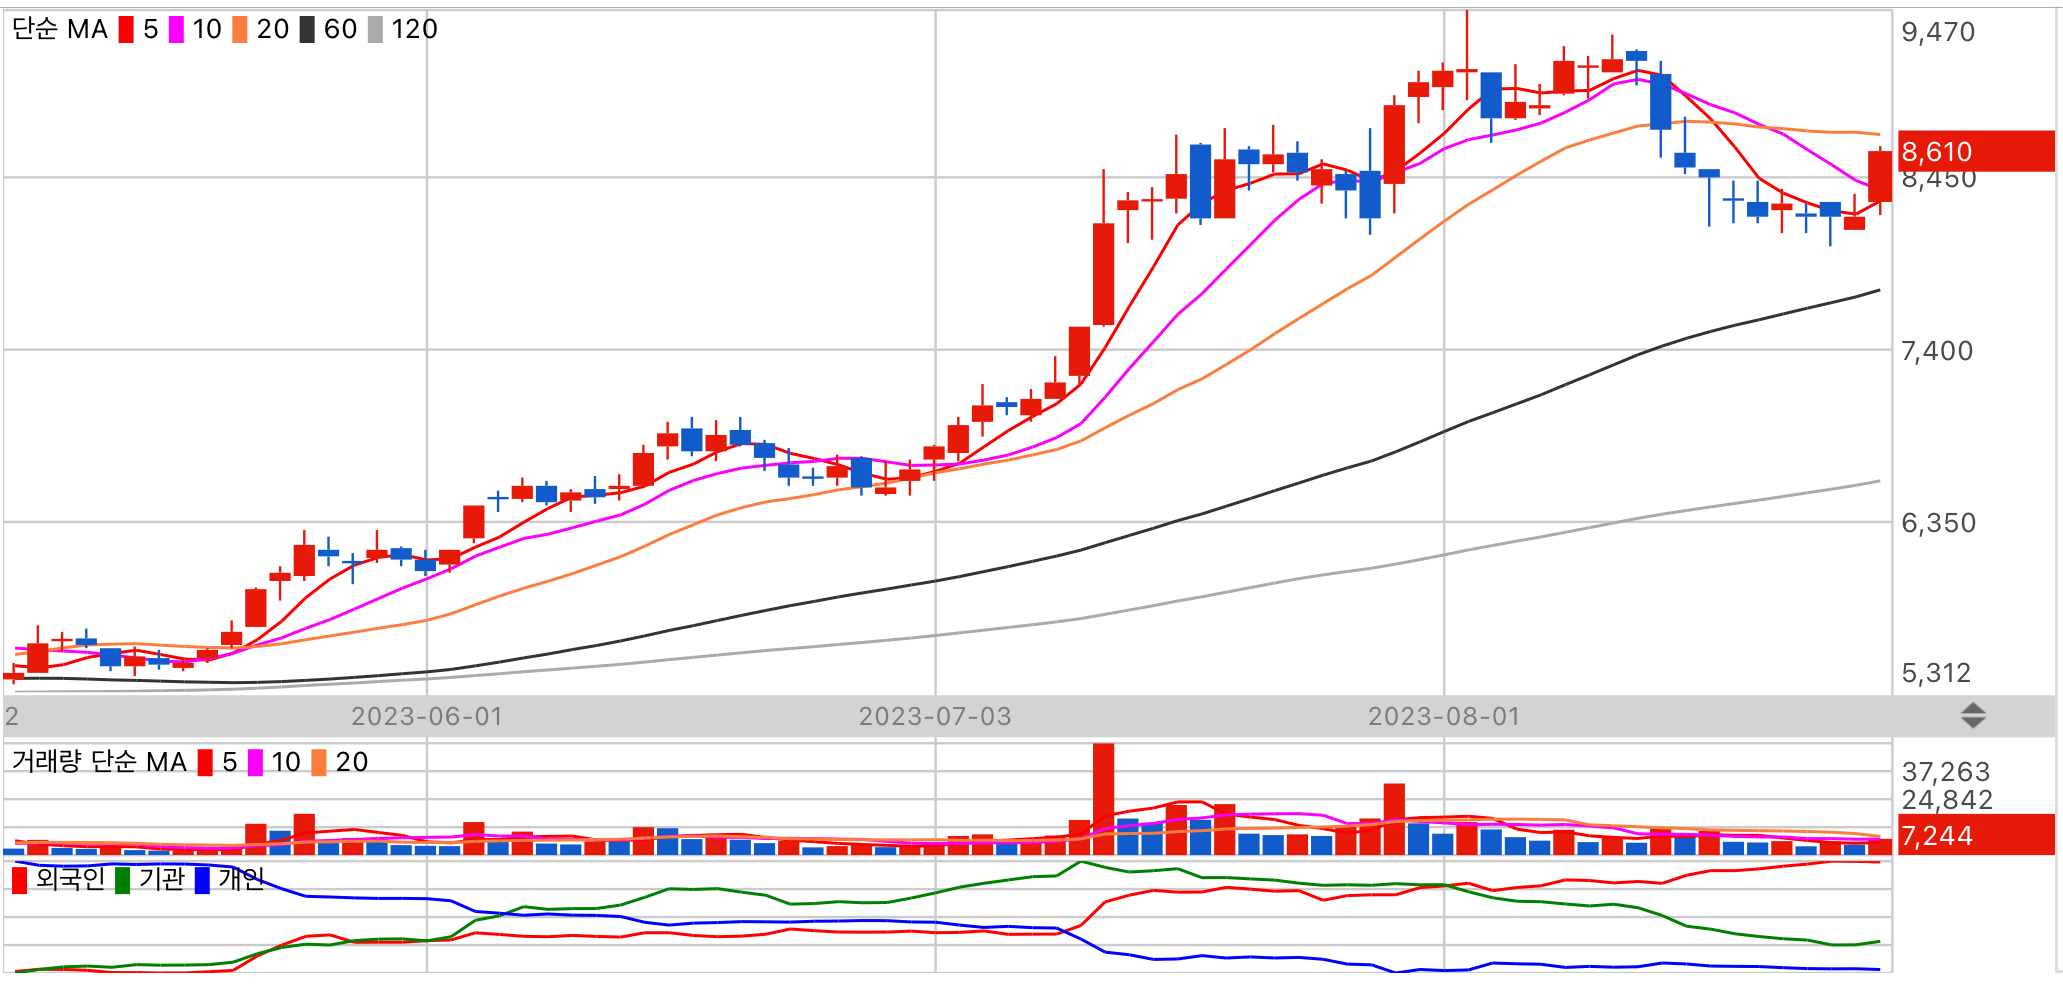The height and width of the screenshot is (990, 2063).
Task: Click the current price 8,610 tag
Action: coord(1975,151)
